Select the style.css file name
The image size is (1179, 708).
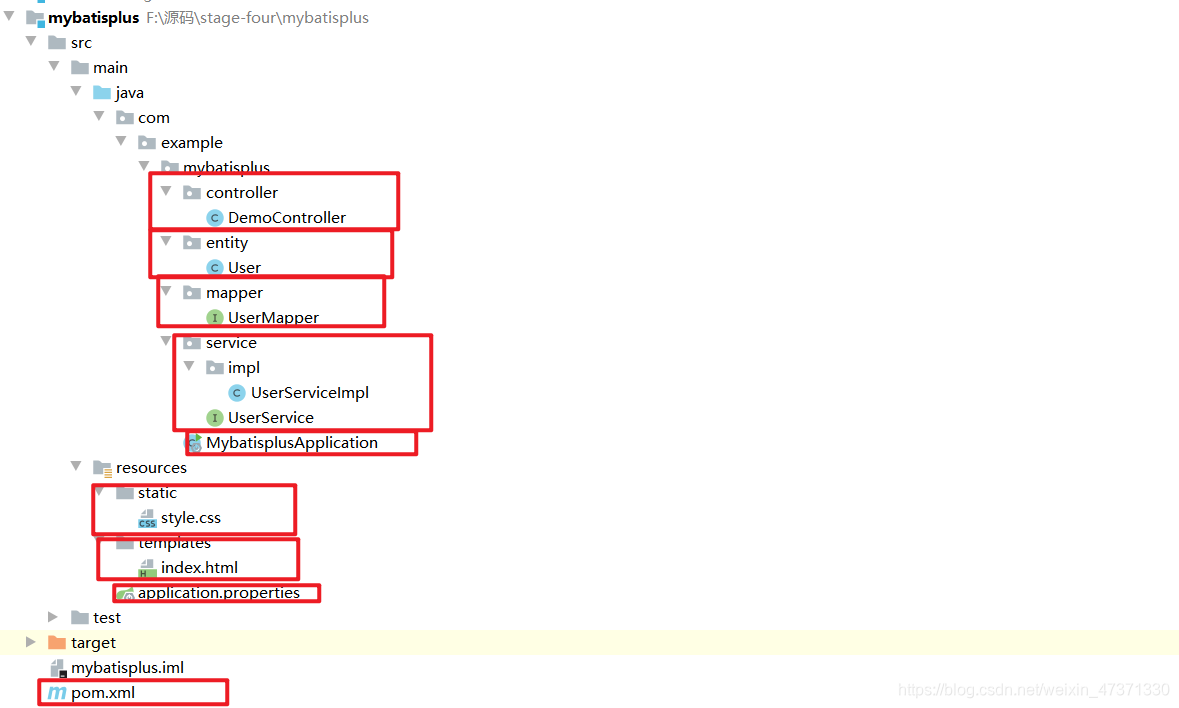(x=191, y=518)
